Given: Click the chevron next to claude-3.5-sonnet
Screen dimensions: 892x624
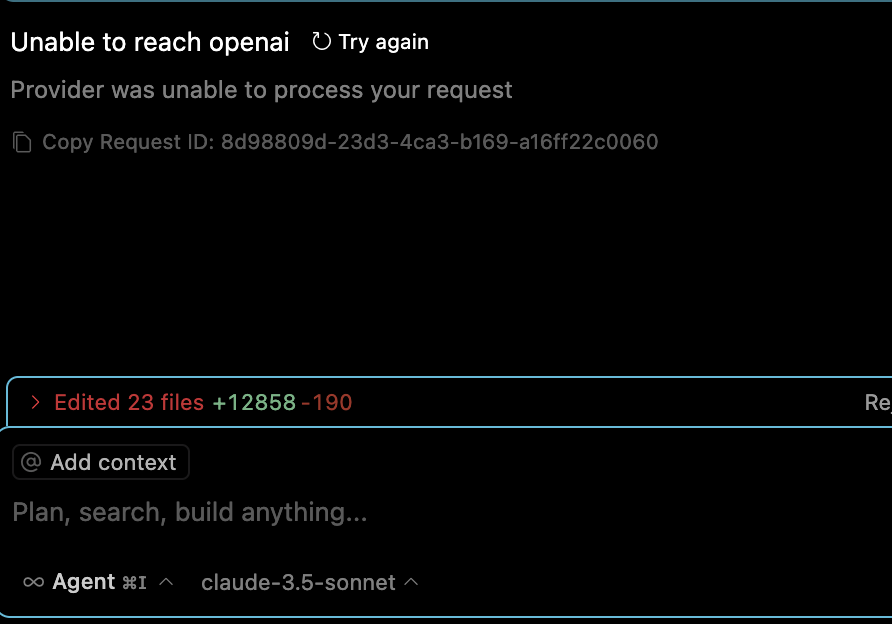Looking at the screenshot, I should click(411, 582).
